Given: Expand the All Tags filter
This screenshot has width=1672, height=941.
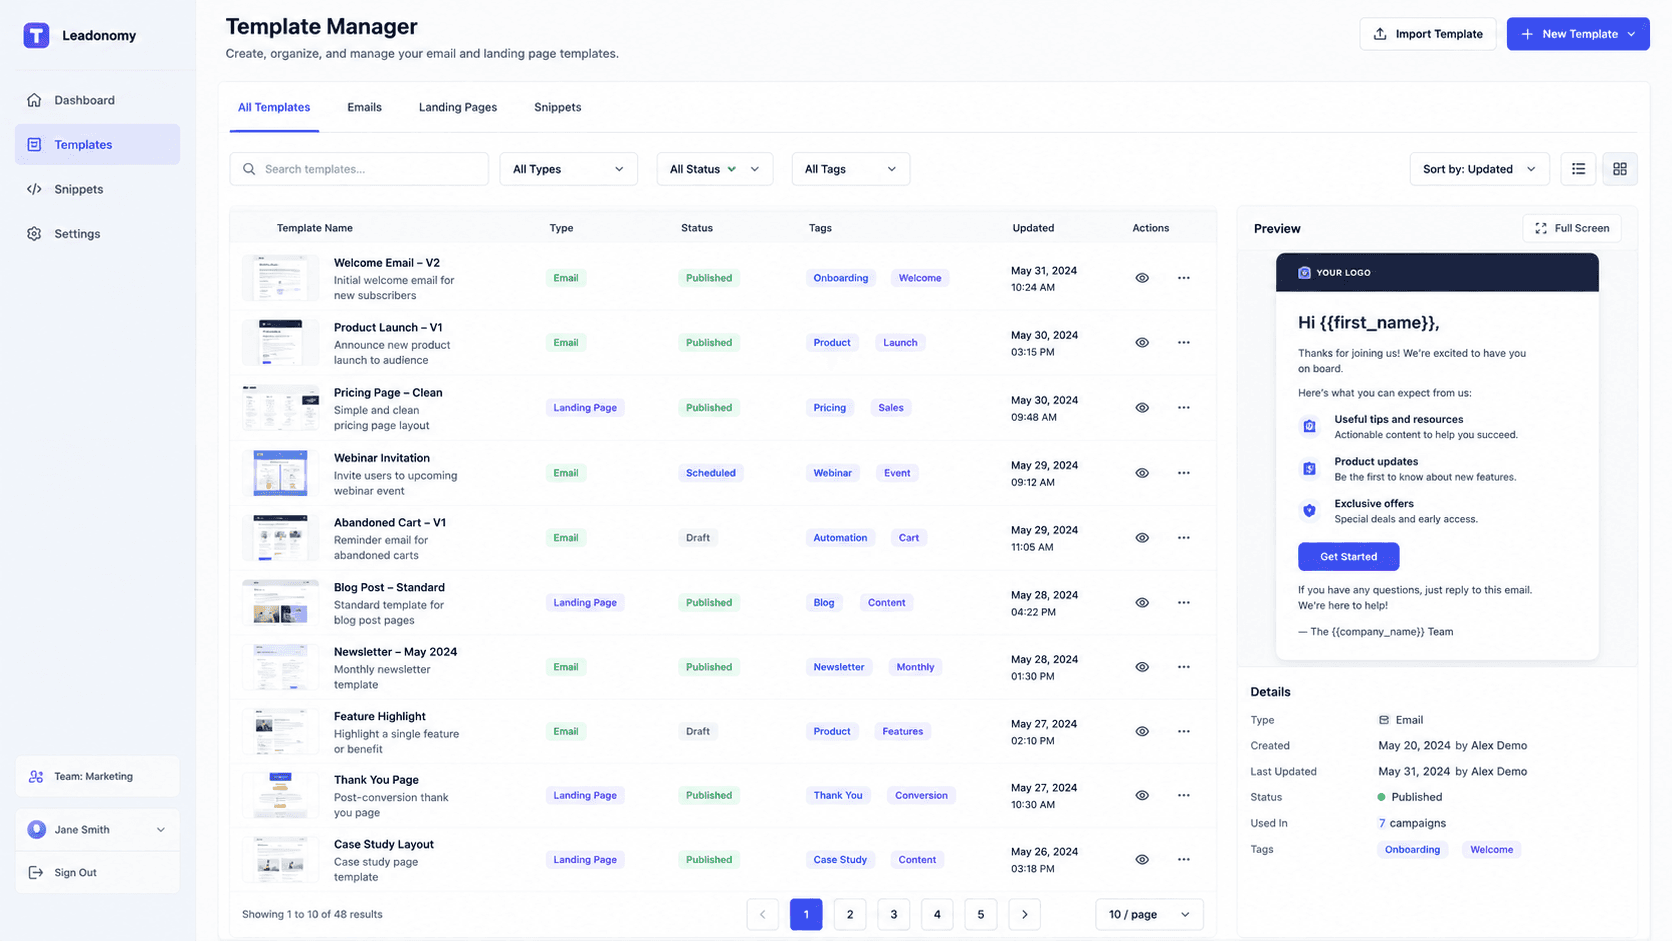Looking at the screenshot, I should (x=850, y=169).
